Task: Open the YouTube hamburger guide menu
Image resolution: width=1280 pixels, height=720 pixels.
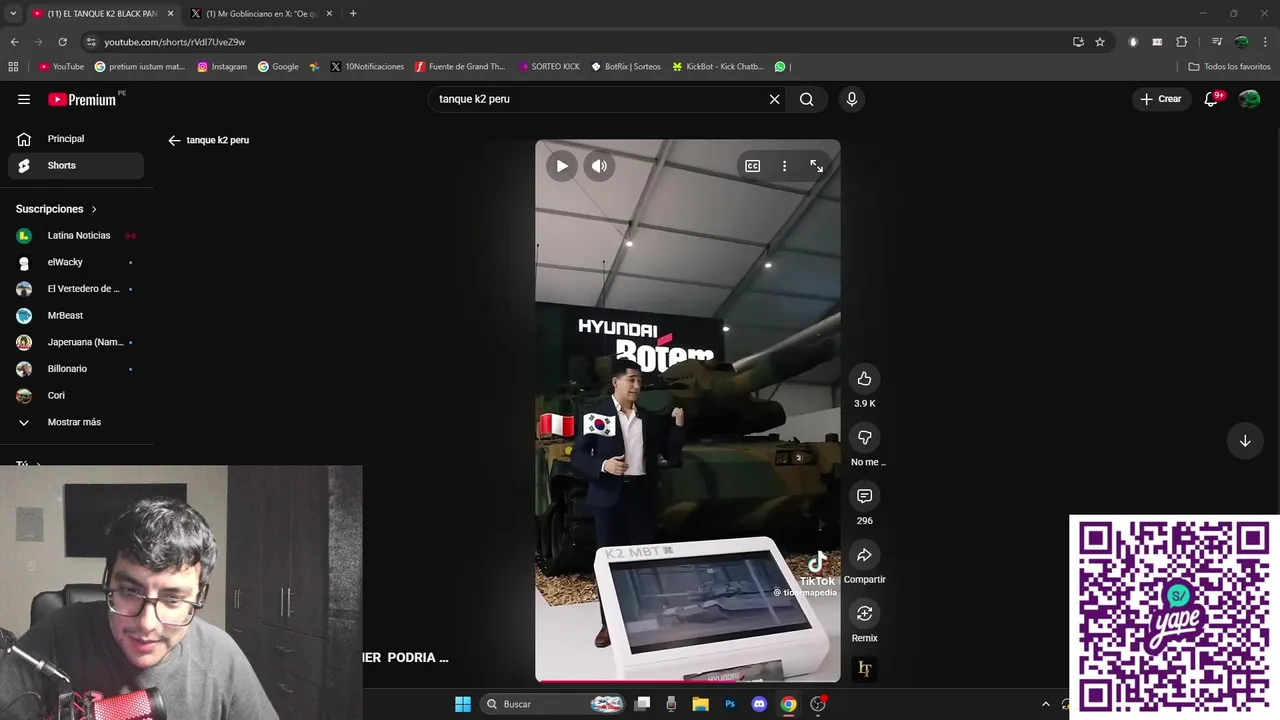Action: click(x=24, y=99)
